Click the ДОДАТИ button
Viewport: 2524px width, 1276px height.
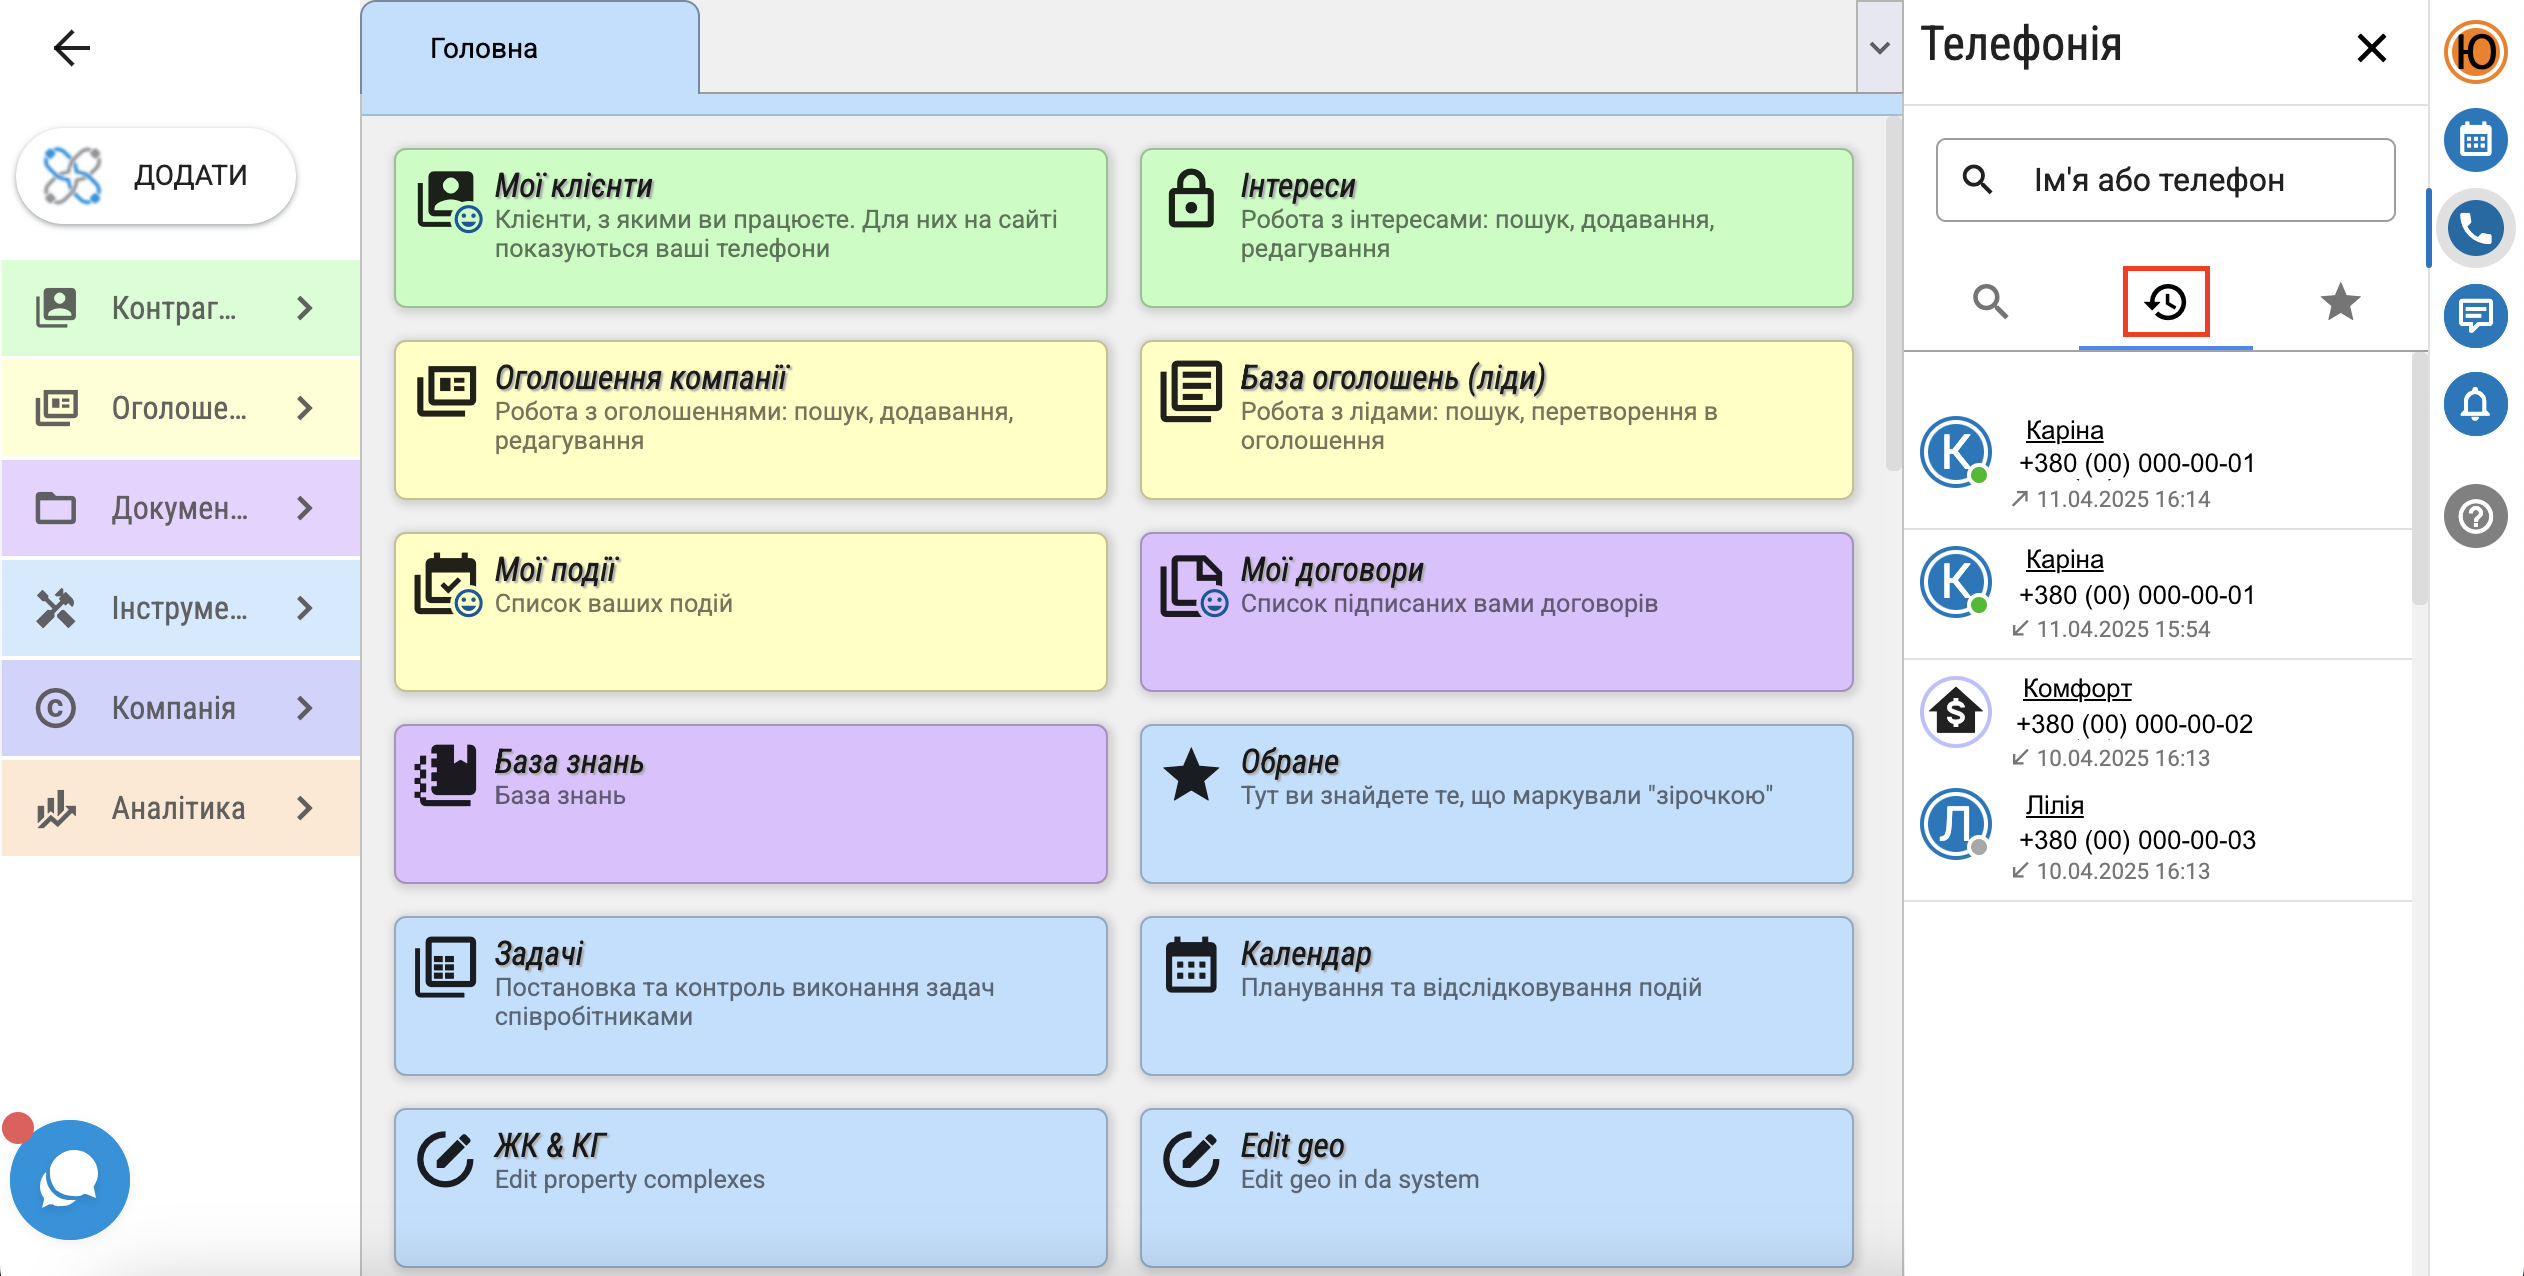point(156,175)
